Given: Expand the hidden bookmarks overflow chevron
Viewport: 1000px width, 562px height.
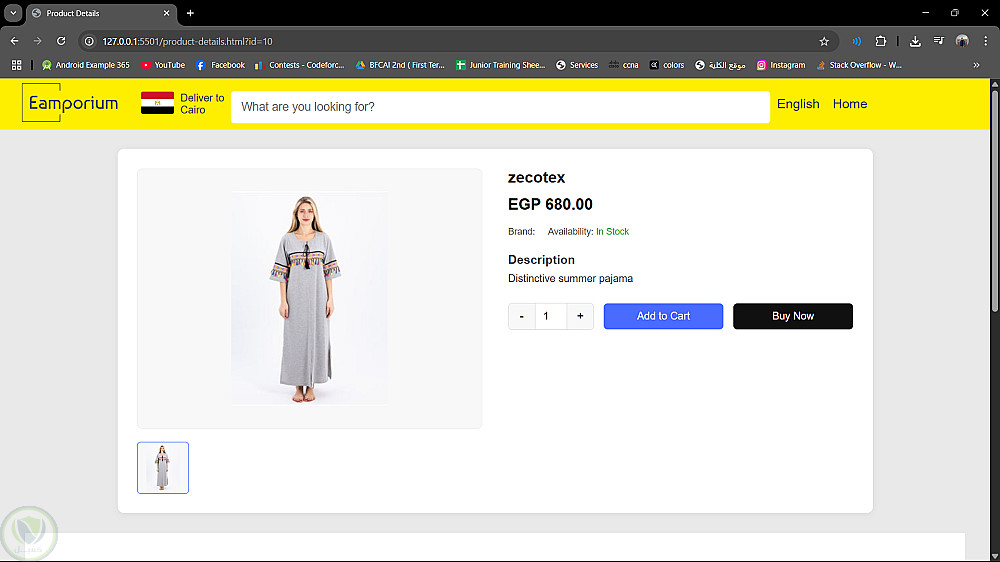Looking at the screenshot, I should click(x=976, y=65).
